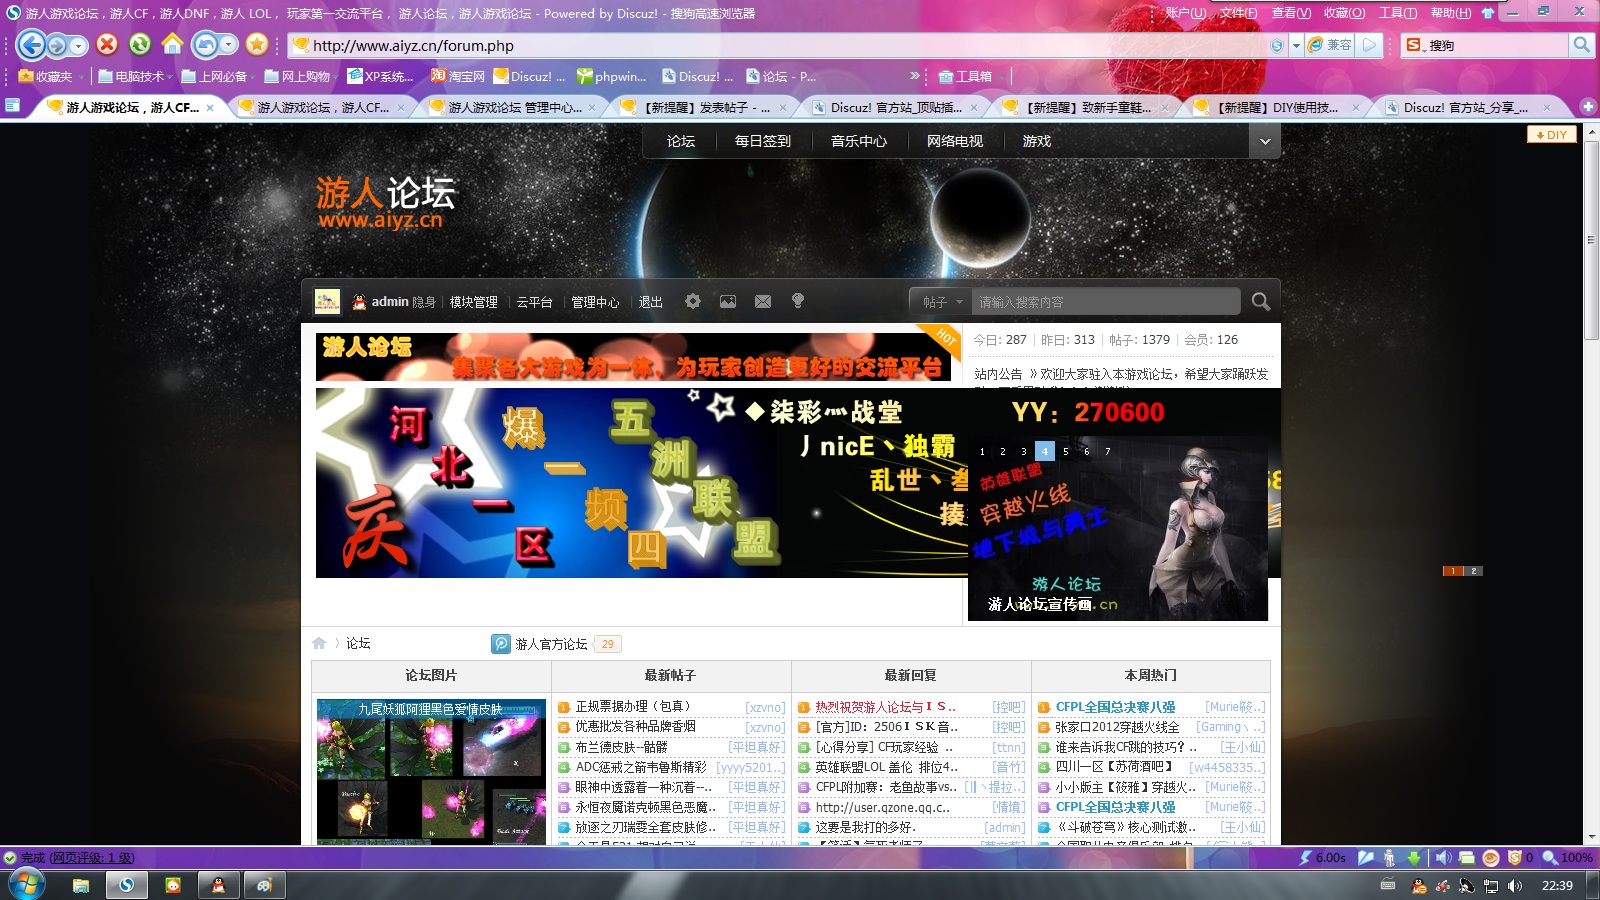1600x900 pixels.
Task: Click 退出 logout link
Action: (x=651, y=302)
